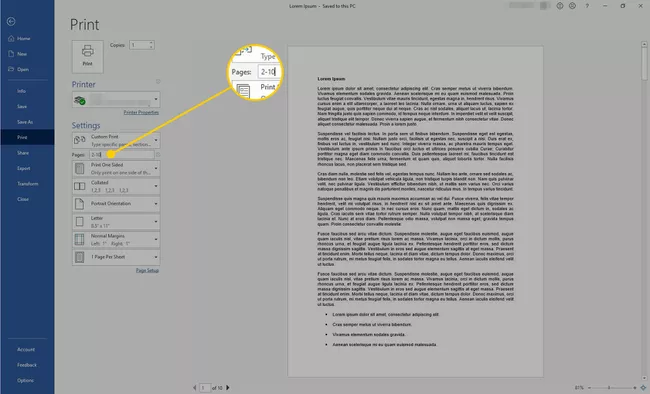Open the Page Setup link
The image size is (650, 394).
[147, 270]
